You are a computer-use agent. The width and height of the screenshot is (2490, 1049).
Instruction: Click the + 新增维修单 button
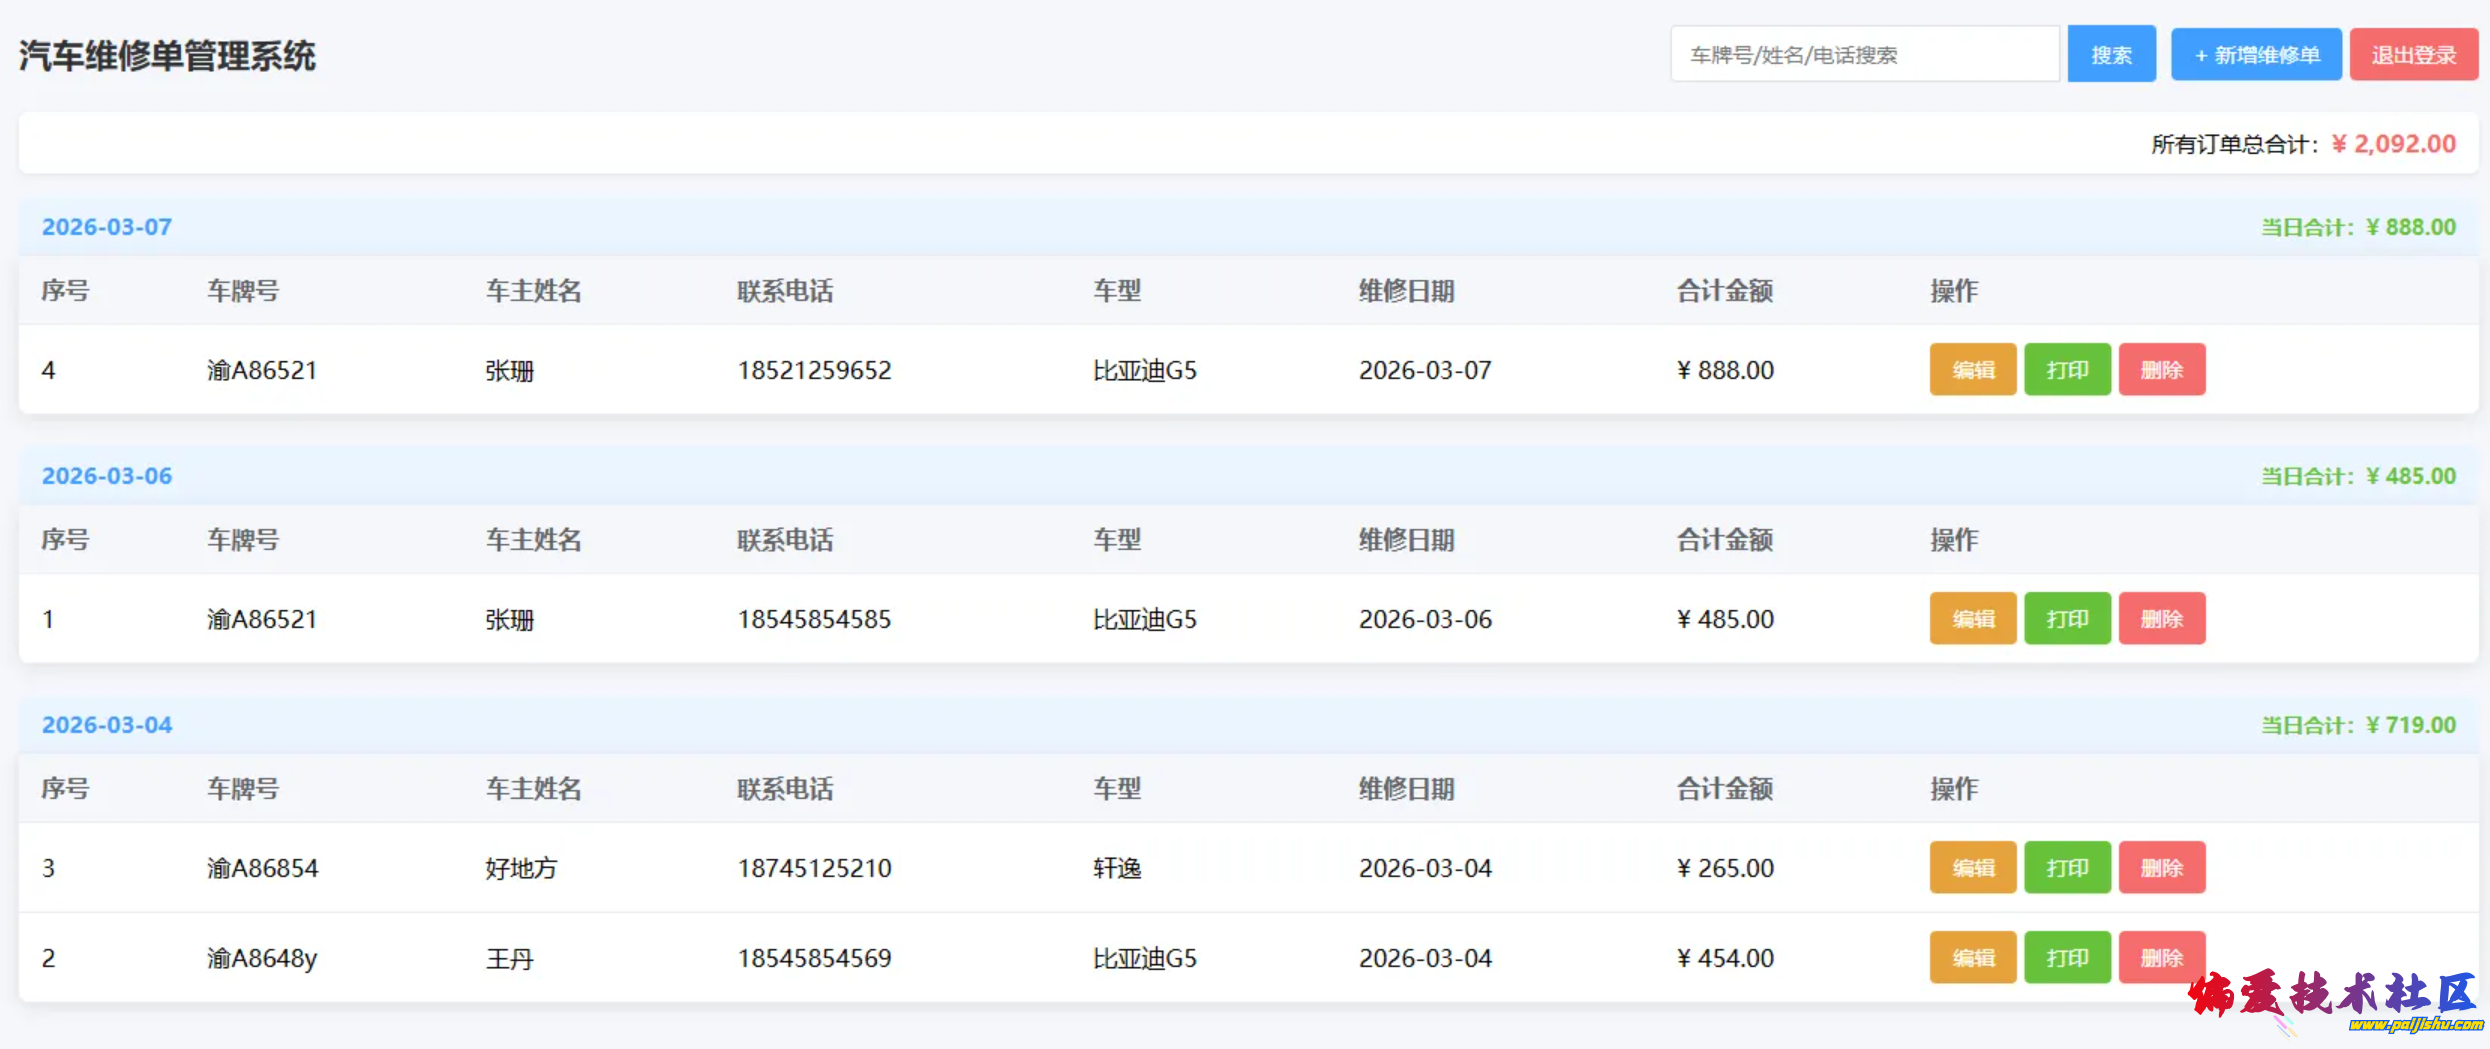tap(2255, 54)
